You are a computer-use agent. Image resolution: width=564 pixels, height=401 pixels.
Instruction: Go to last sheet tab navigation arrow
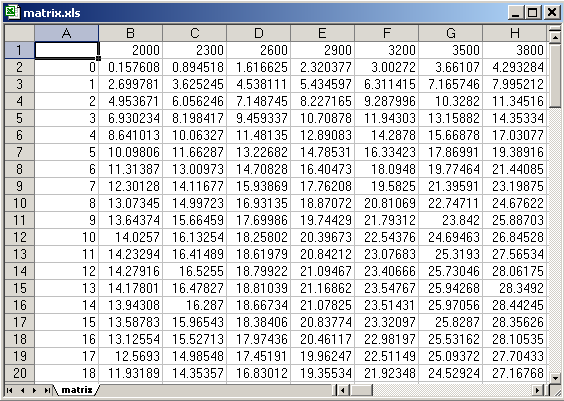(x=47, y=390)
